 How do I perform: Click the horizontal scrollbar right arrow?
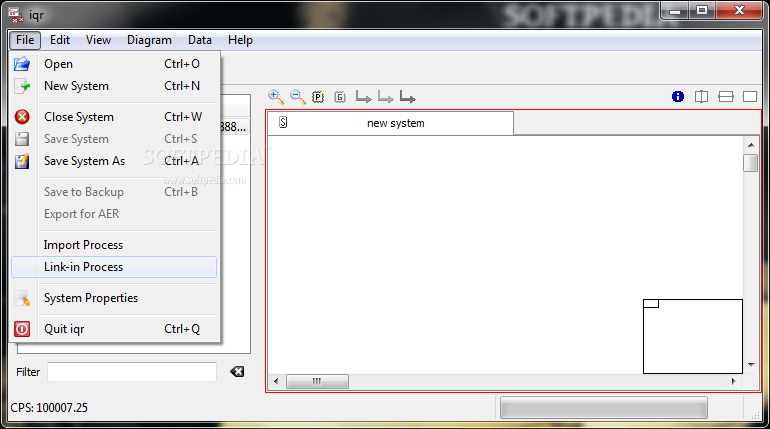734,381
